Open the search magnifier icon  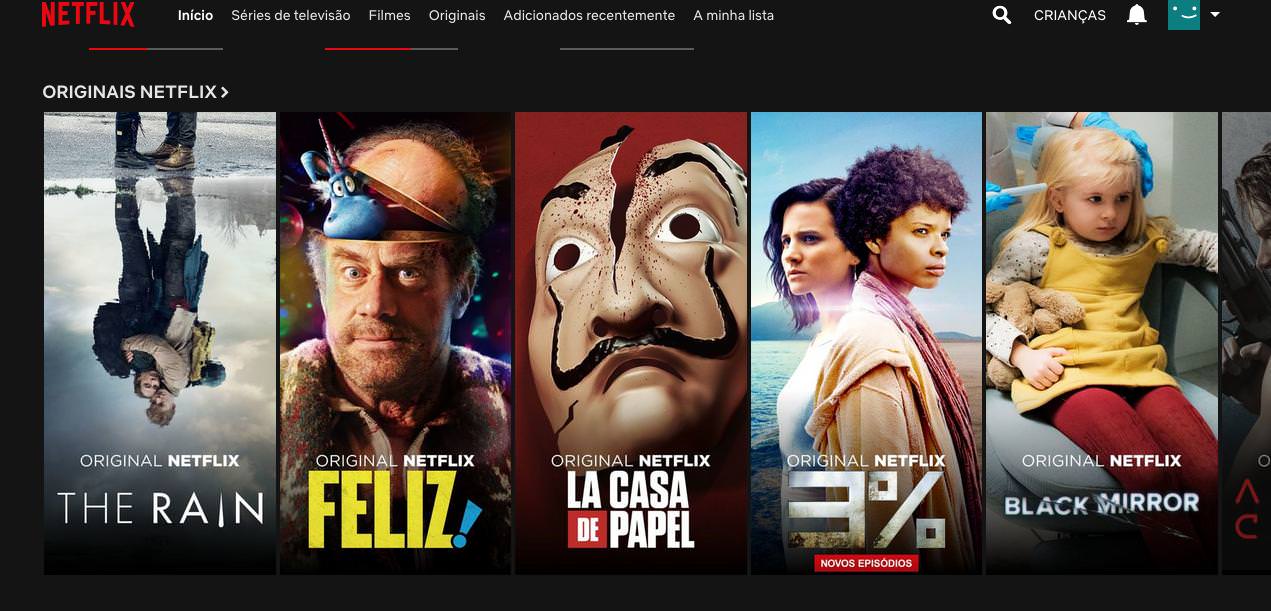point(1001,15)
